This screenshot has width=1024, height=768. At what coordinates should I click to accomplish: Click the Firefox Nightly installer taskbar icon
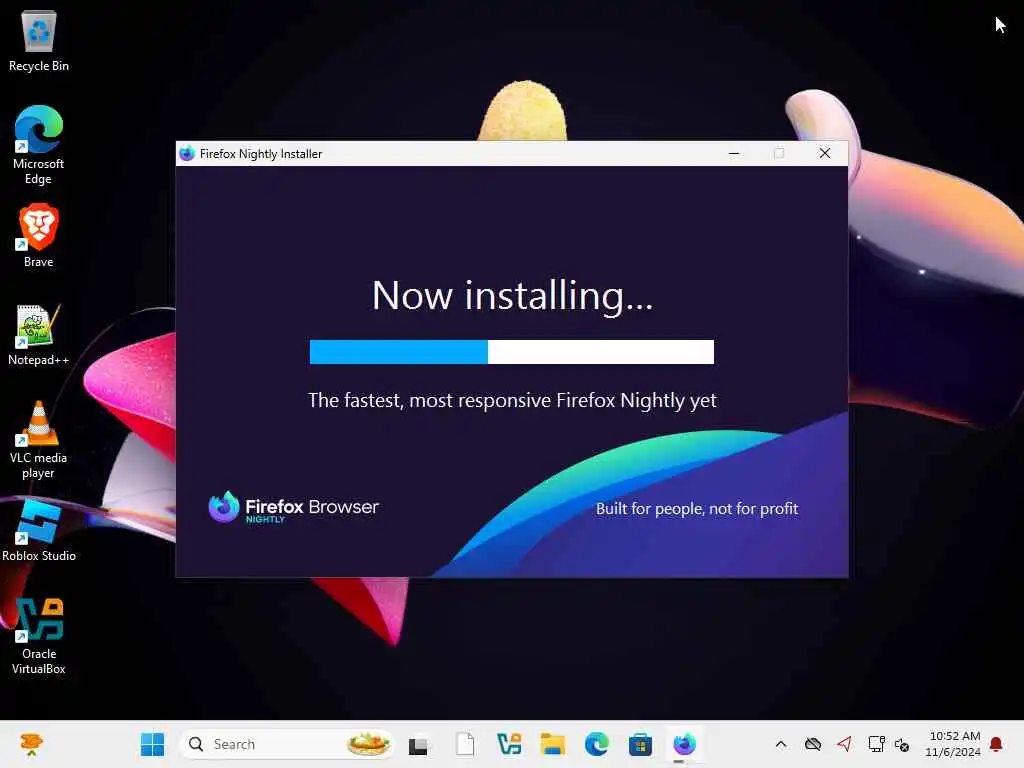click(684, 744)
